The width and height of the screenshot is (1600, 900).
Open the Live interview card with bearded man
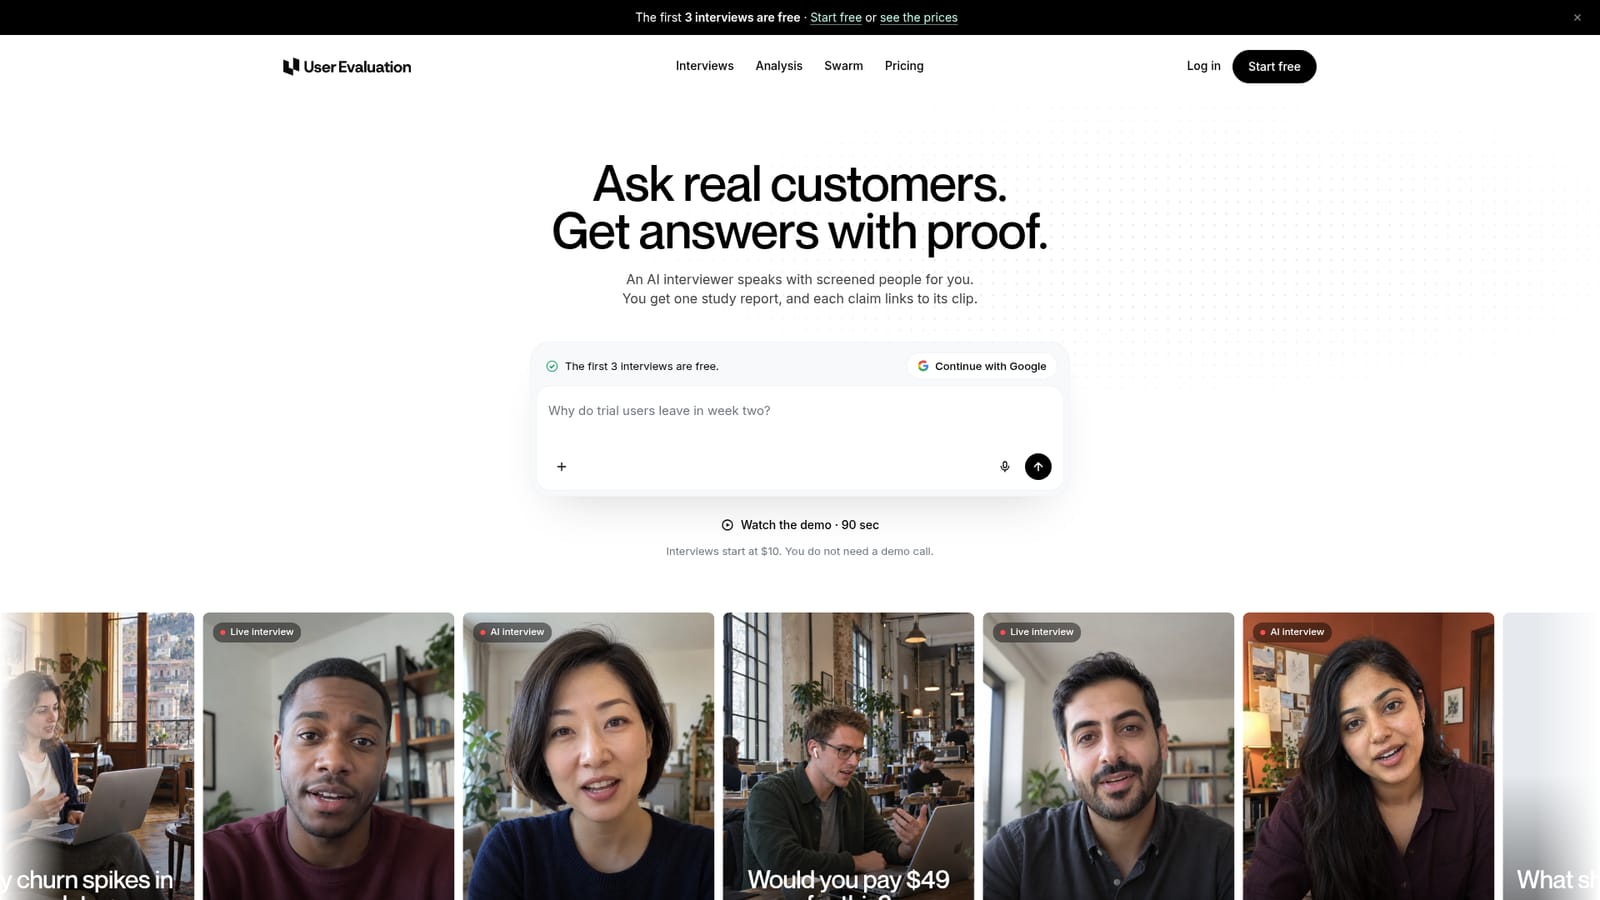click(x=1109, y=756)
